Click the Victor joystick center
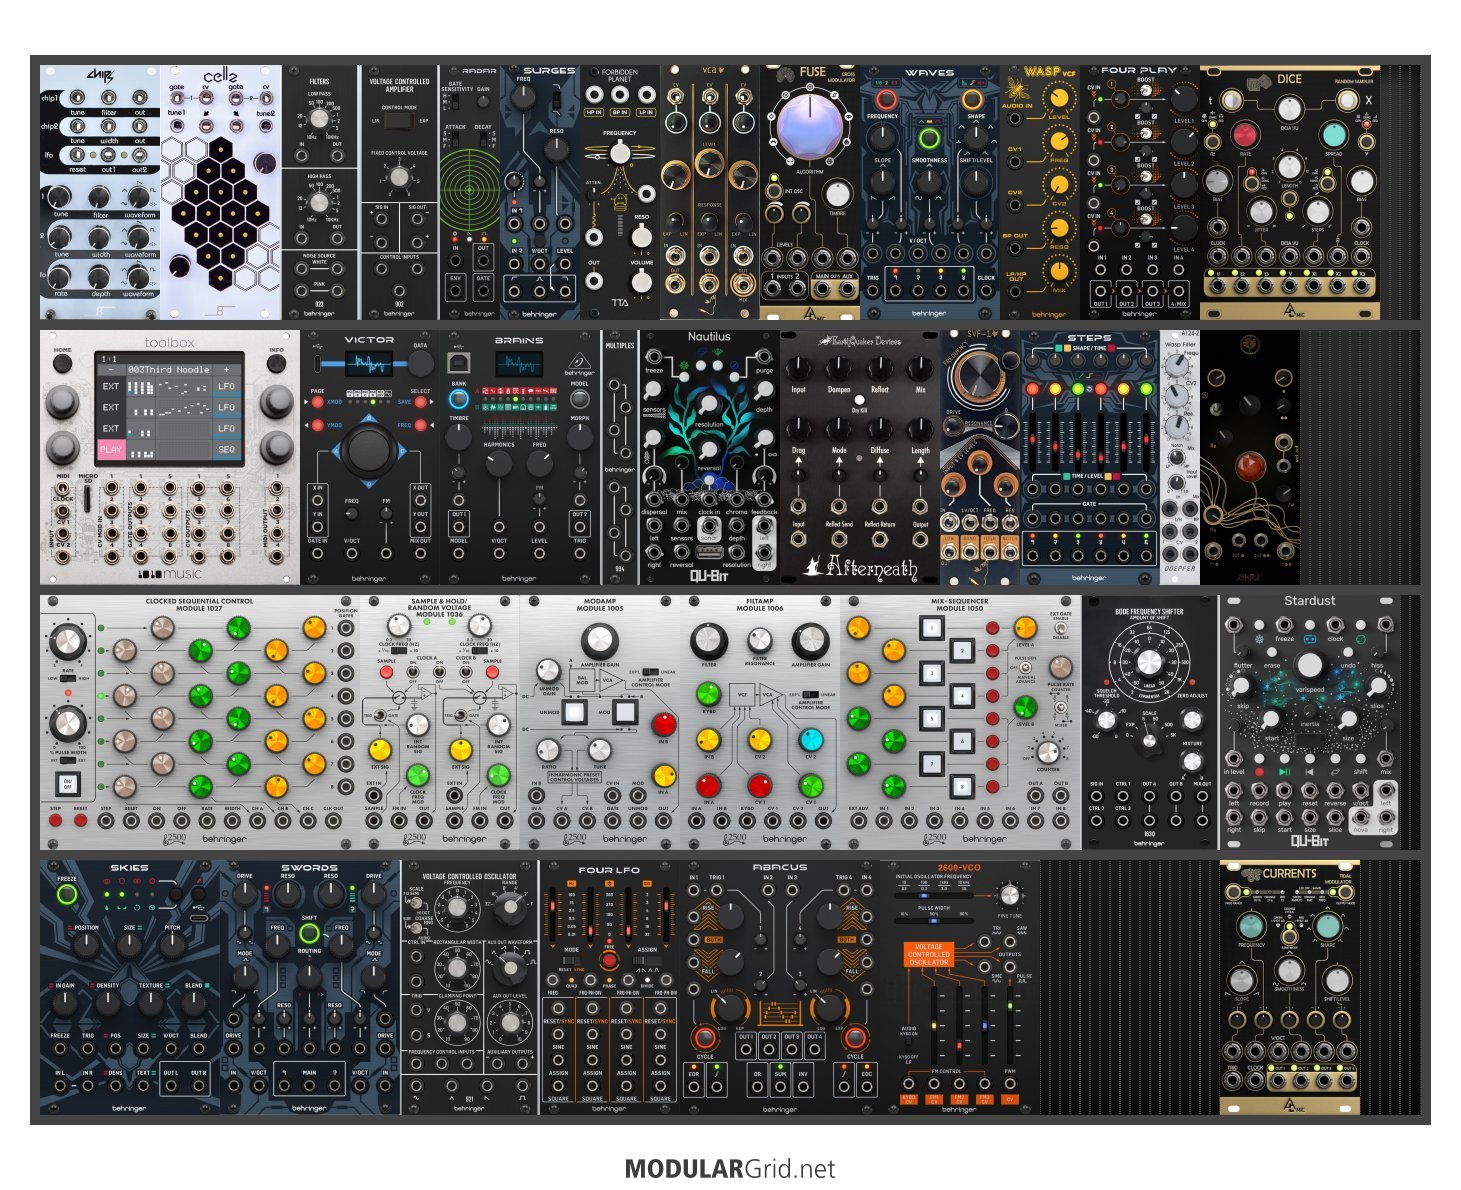Screen dimensions: 1461x1190 click(x=369, y=450)
